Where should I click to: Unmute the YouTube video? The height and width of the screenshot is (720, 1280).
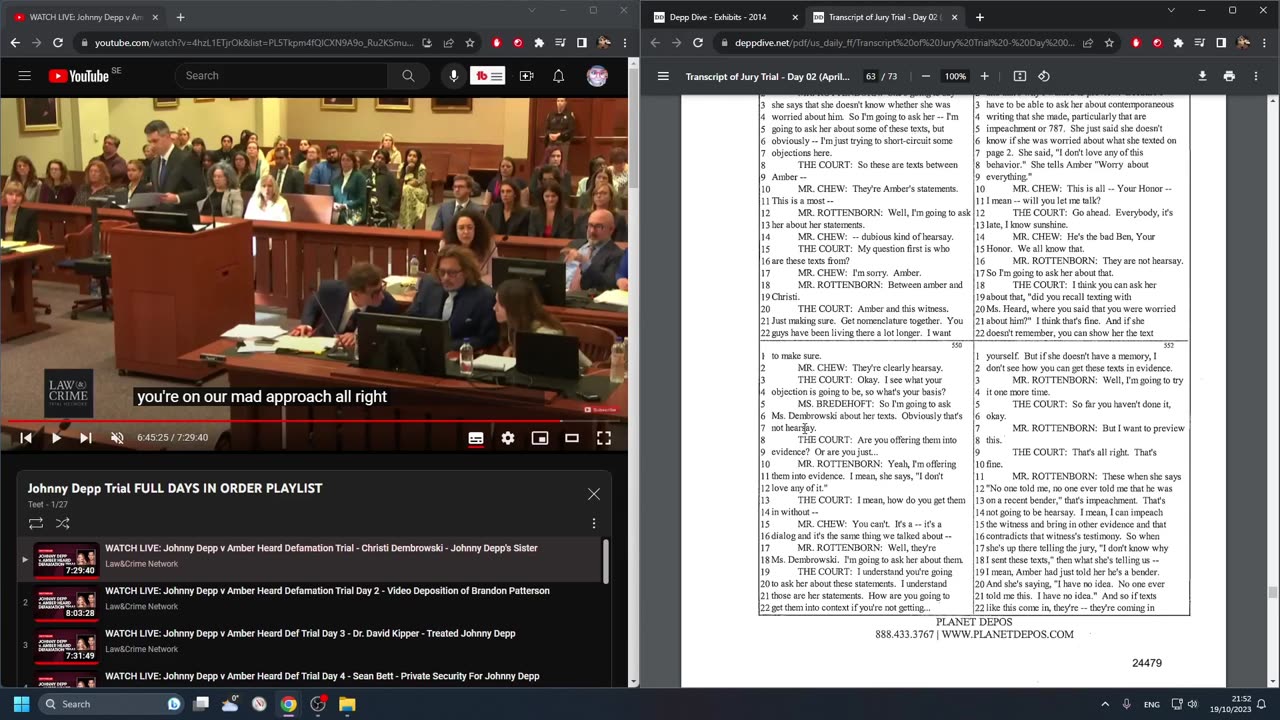117,438
